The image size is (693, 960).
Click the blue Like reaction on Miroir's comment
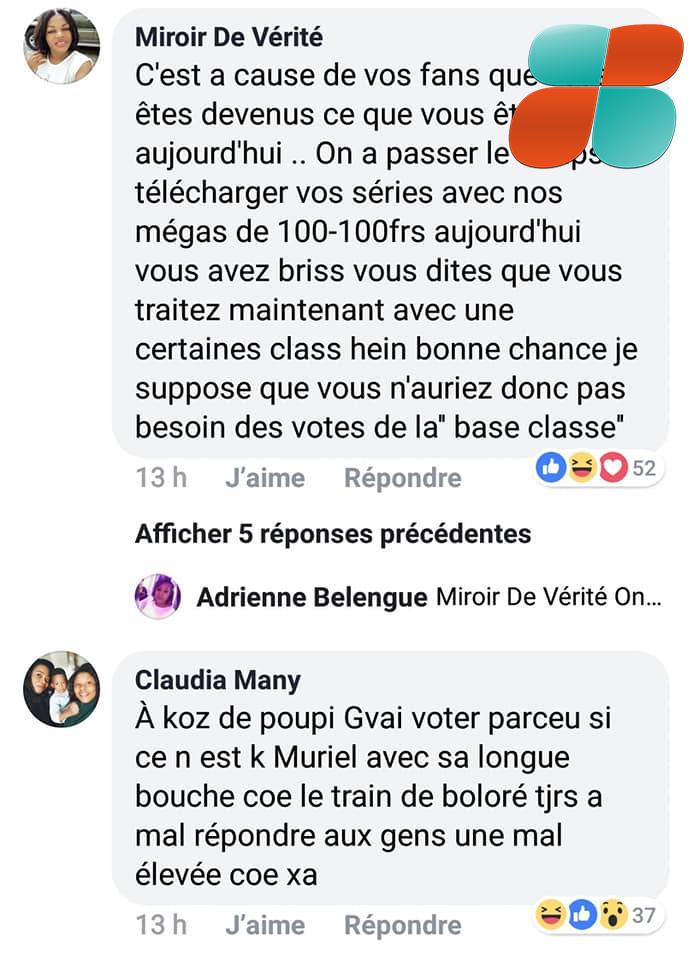point(553,467)
